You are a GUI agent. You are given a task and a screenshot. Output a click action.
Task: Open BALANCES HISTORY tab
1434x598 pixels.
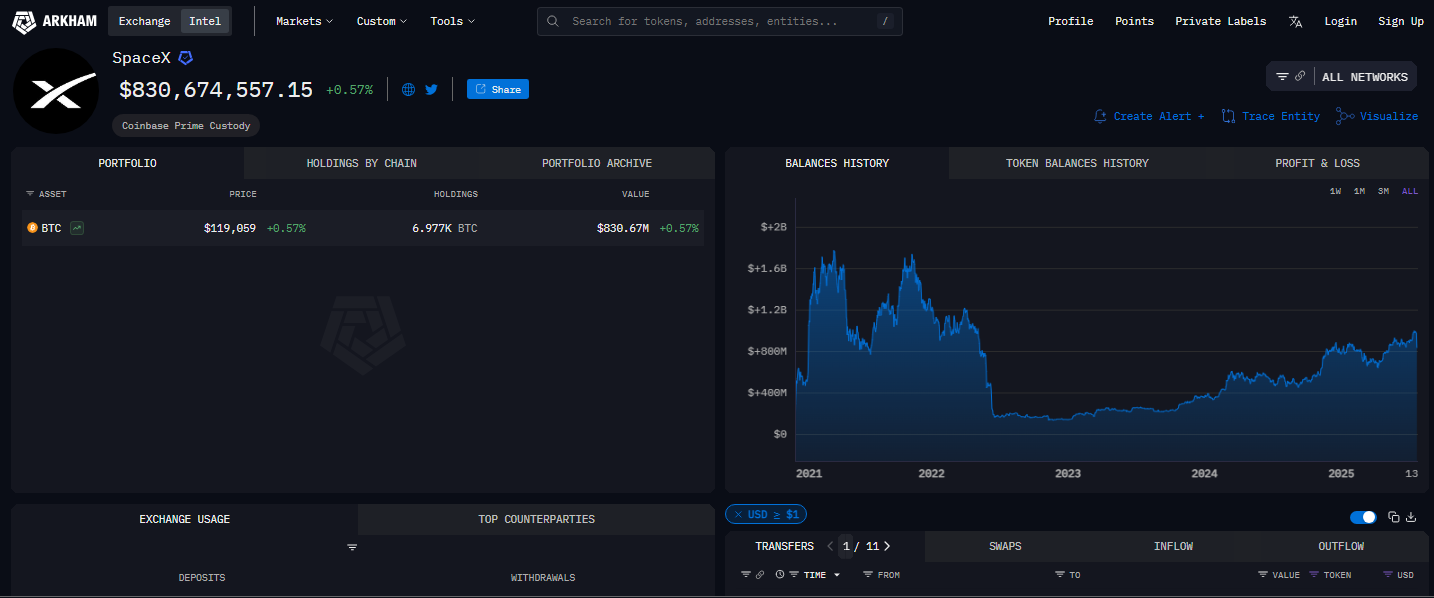[x=837, y=163]
